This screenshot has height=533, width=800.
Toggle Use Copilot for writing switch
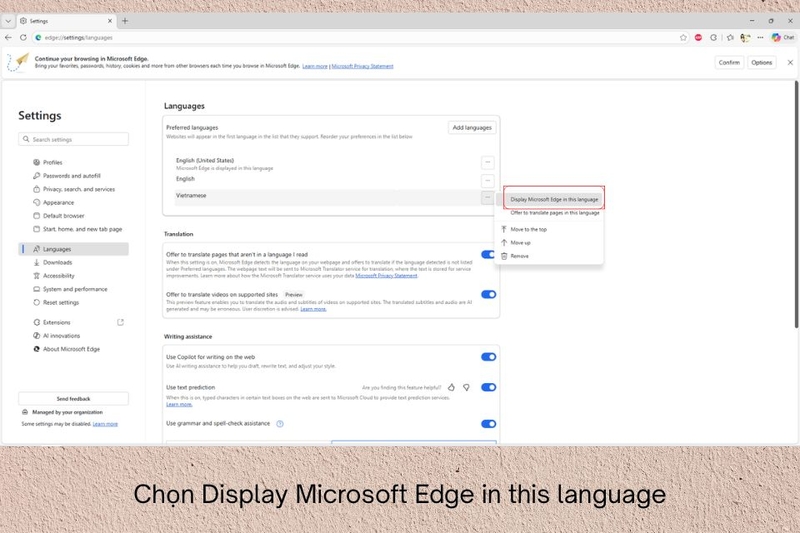pyautogui.click(x=488, y=357)
